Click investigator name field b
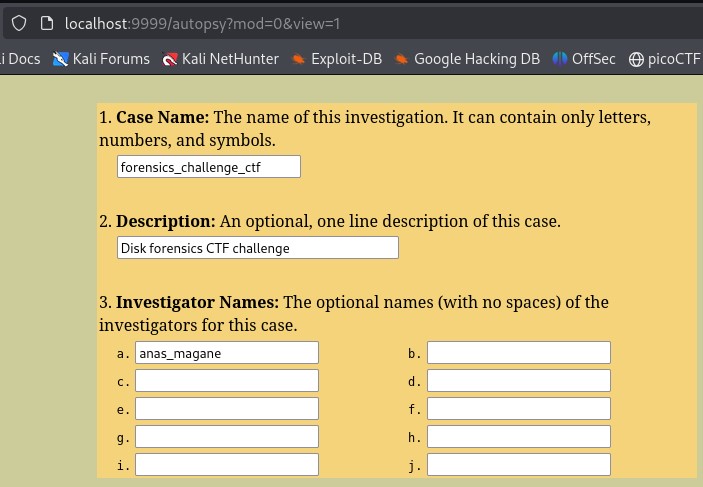 pyautogui.click(x=519, y=353)
